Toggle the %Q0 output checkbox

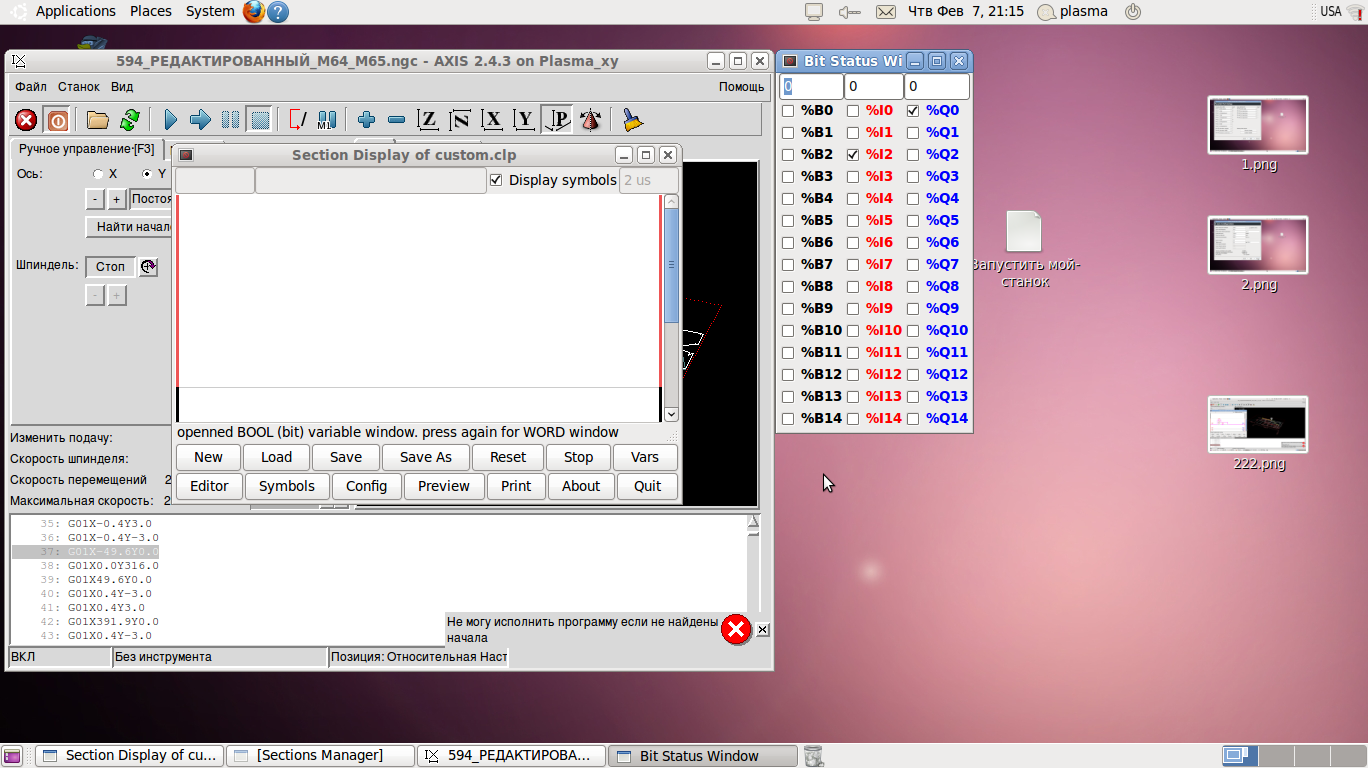(913, 111)
